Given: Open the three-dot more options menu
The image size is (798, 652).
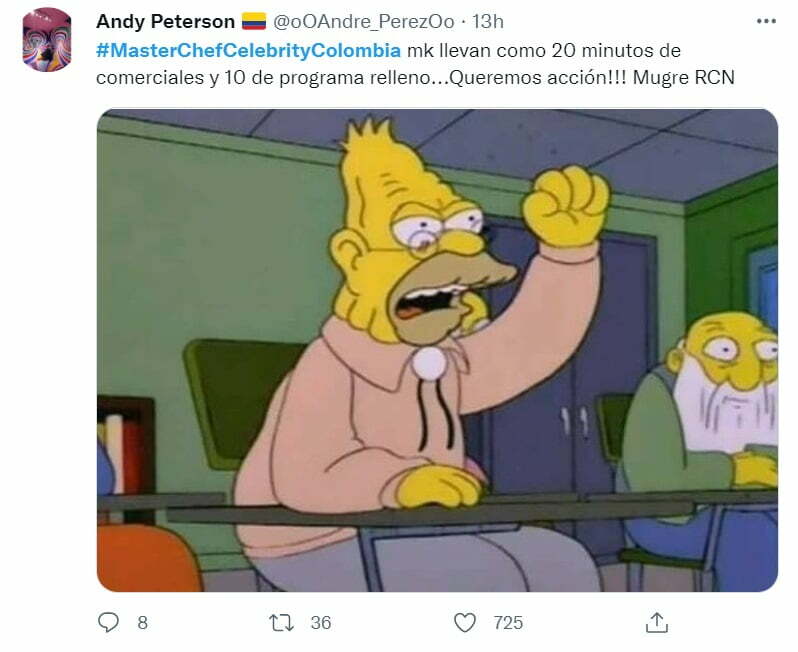Looking at the screenshot, I should tap(766, 21).
